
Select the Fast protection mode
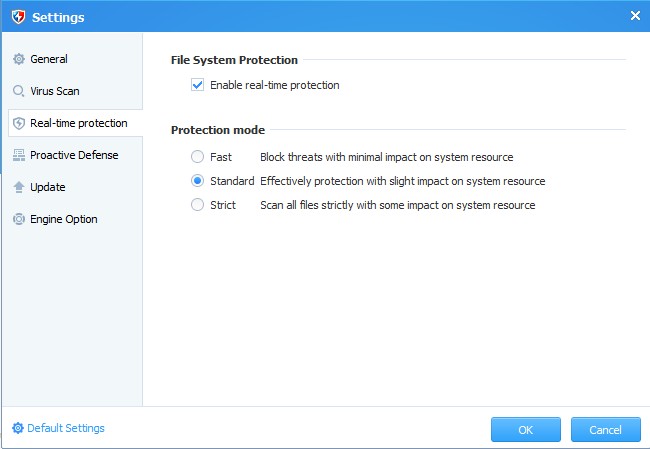[x=198, y=157]
